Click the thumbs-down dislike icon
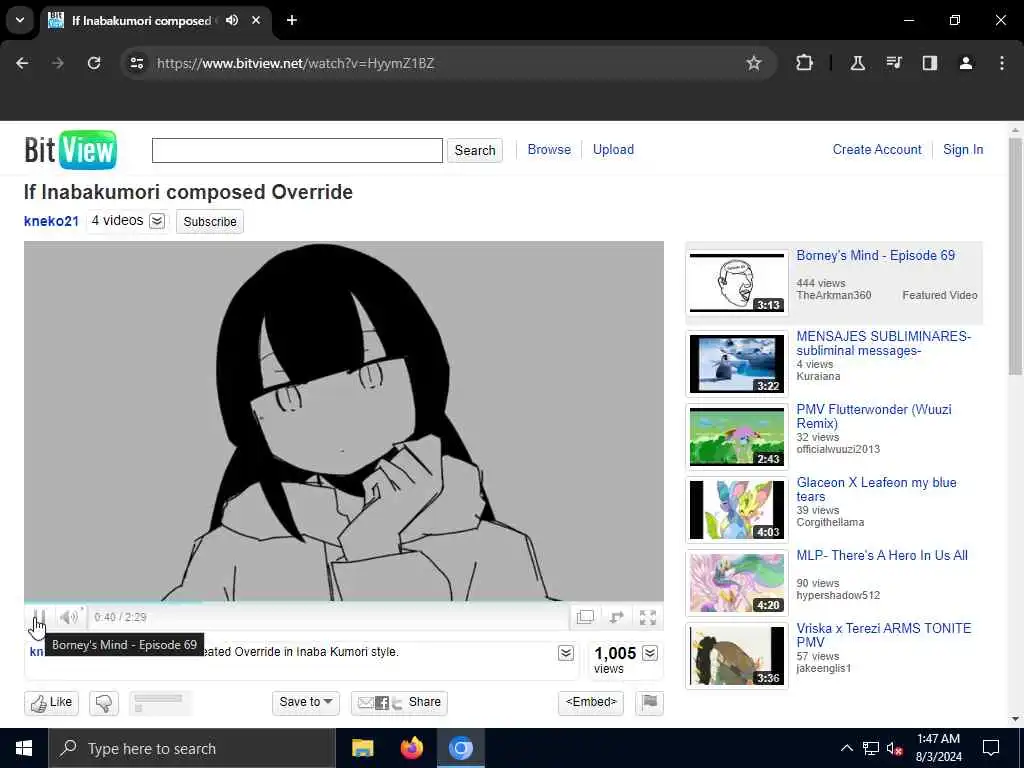 [x=104, y=703]
